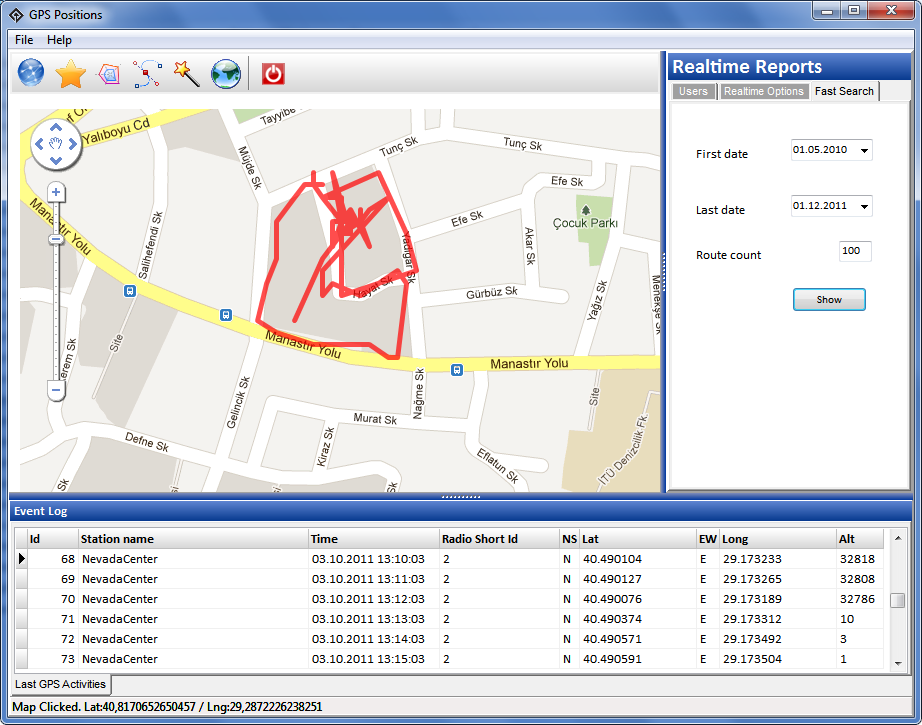The height and width of the screenshot is (725, 922).
Task: Pan the map left with the arrow
Action: [39, 143]
